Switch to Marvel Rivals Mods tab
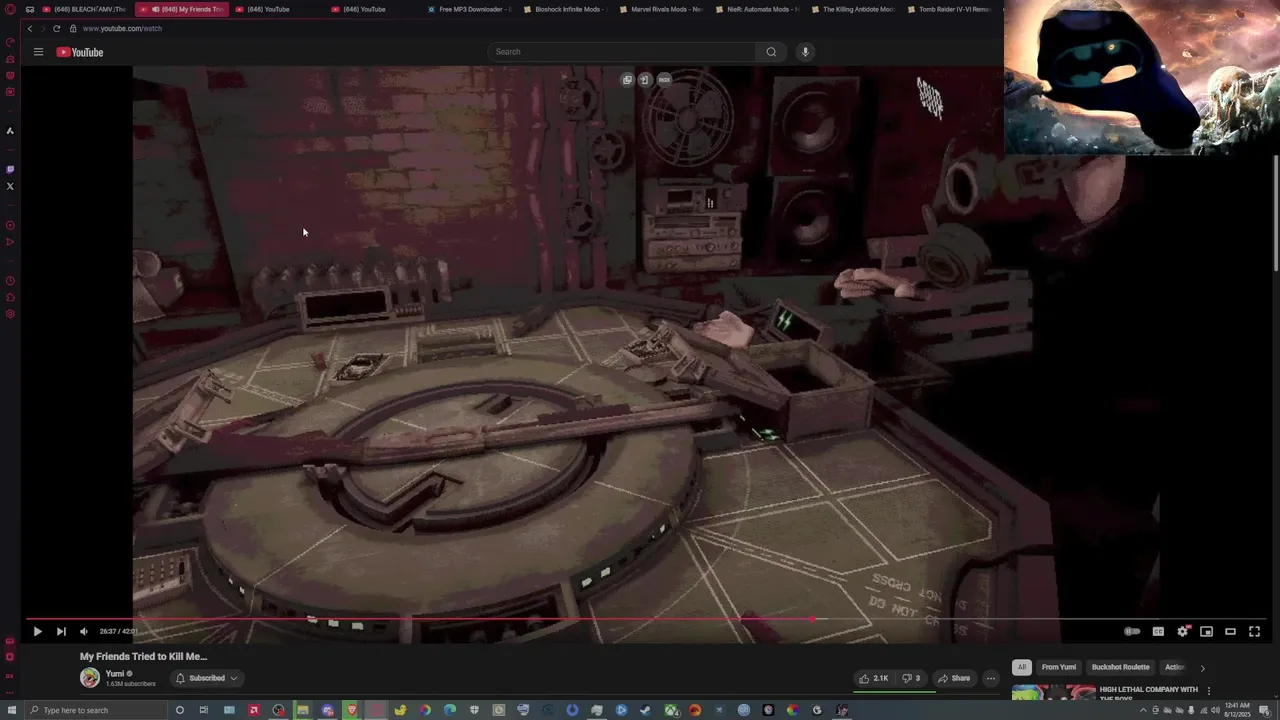Image resolution: width=1280 pixels, height=720 pixels. coord(661,9)
